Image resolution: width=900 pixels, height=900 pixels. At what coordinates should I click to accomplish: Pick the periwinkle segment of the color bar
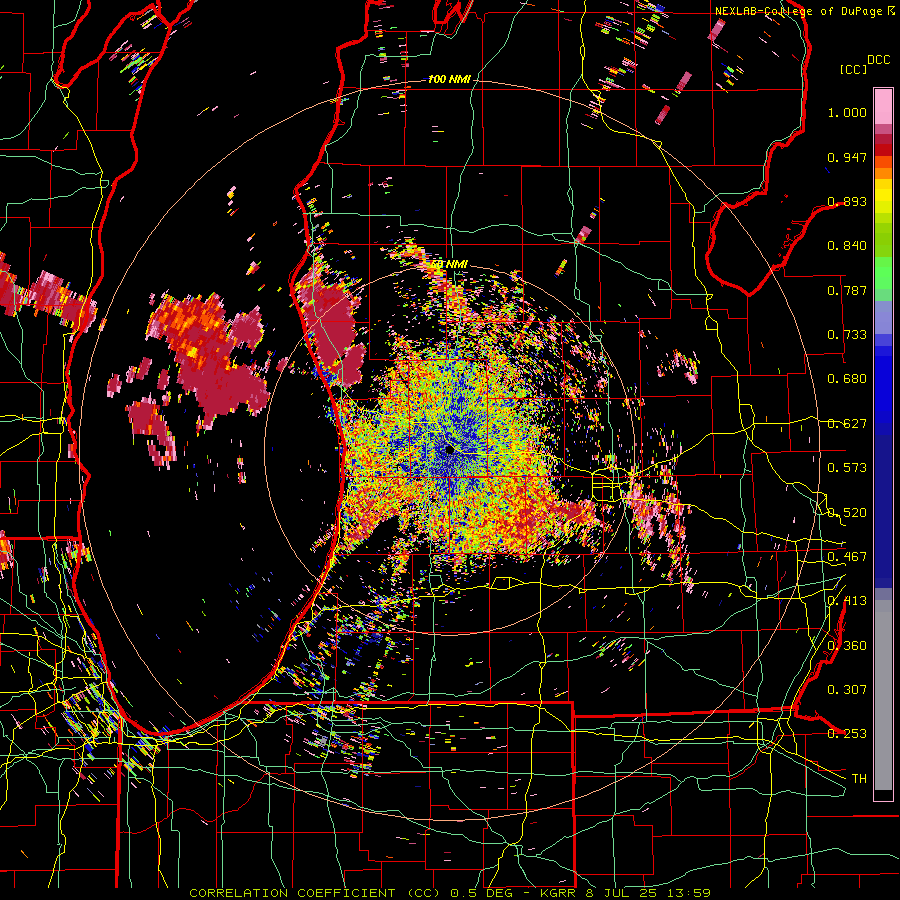[883, 317]
